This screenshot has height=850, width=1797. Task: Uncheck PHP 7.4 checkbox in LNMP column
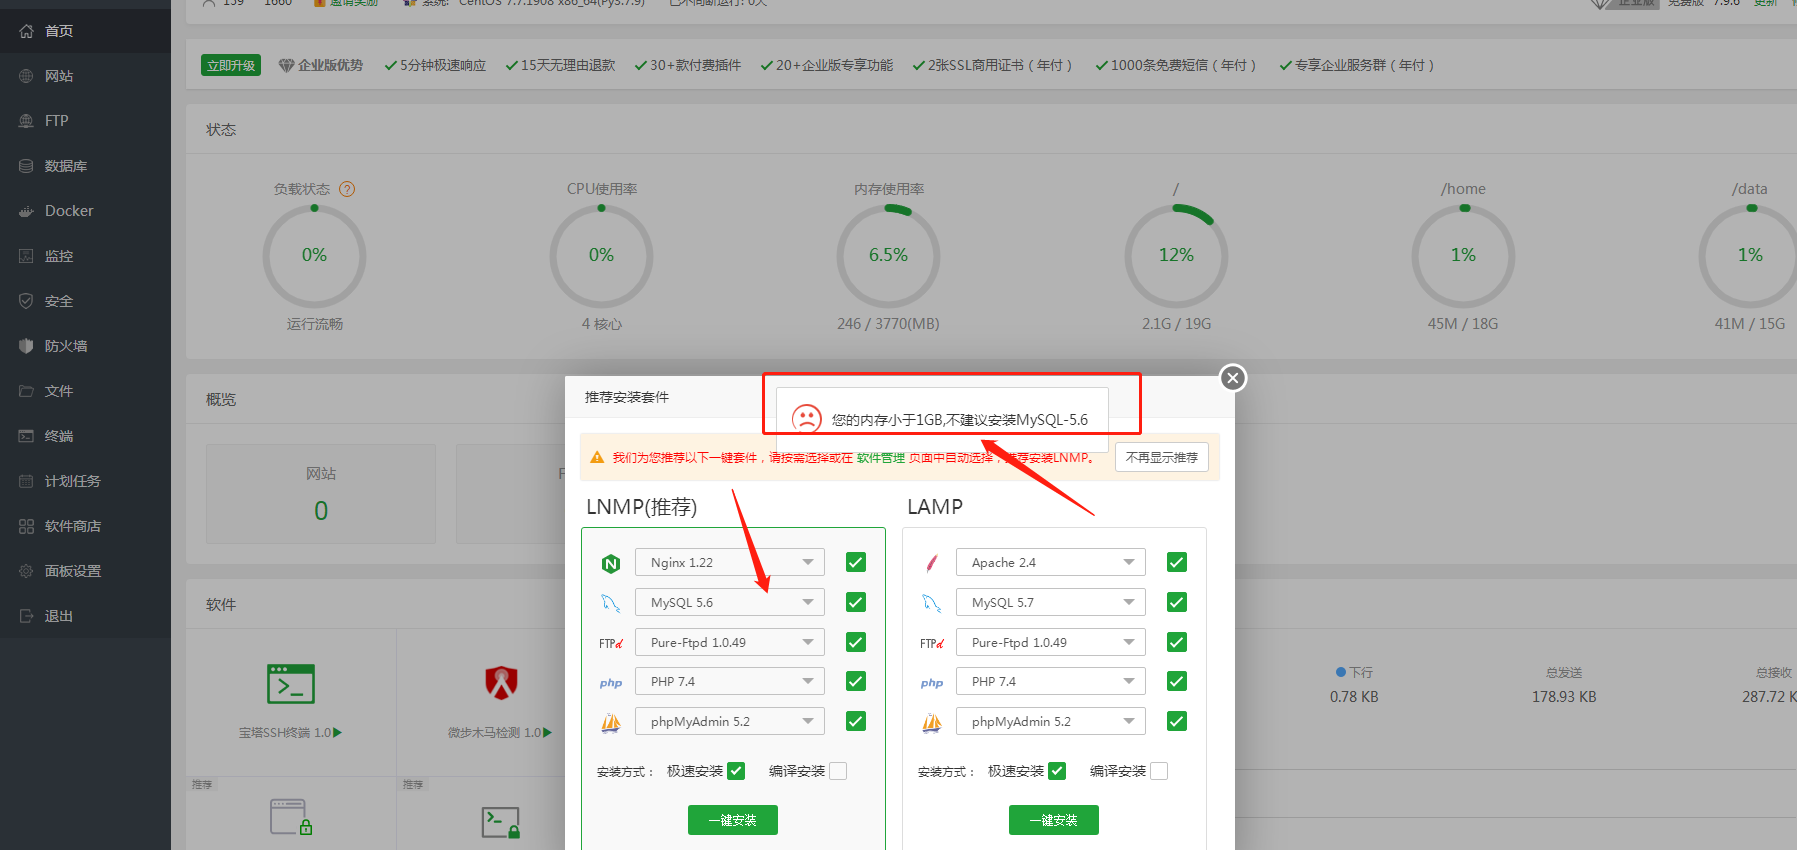point(856,681)
